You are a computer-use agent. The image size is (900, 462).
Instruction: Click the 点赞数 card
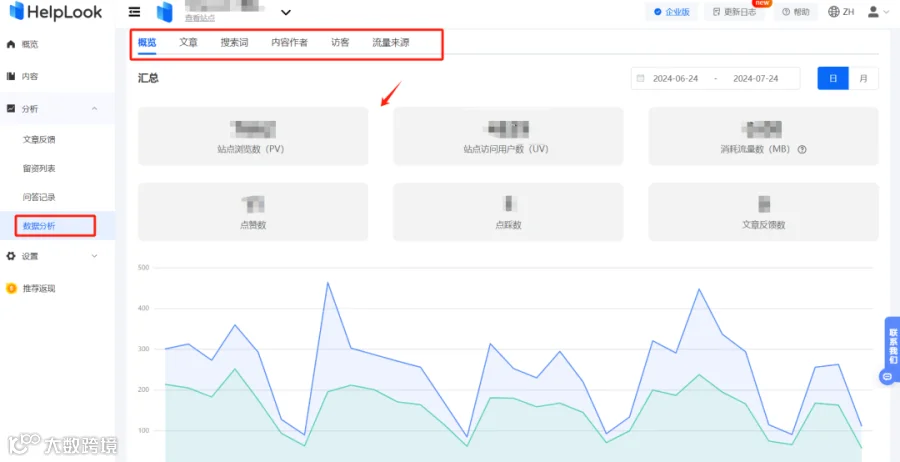tap(253, 212)
